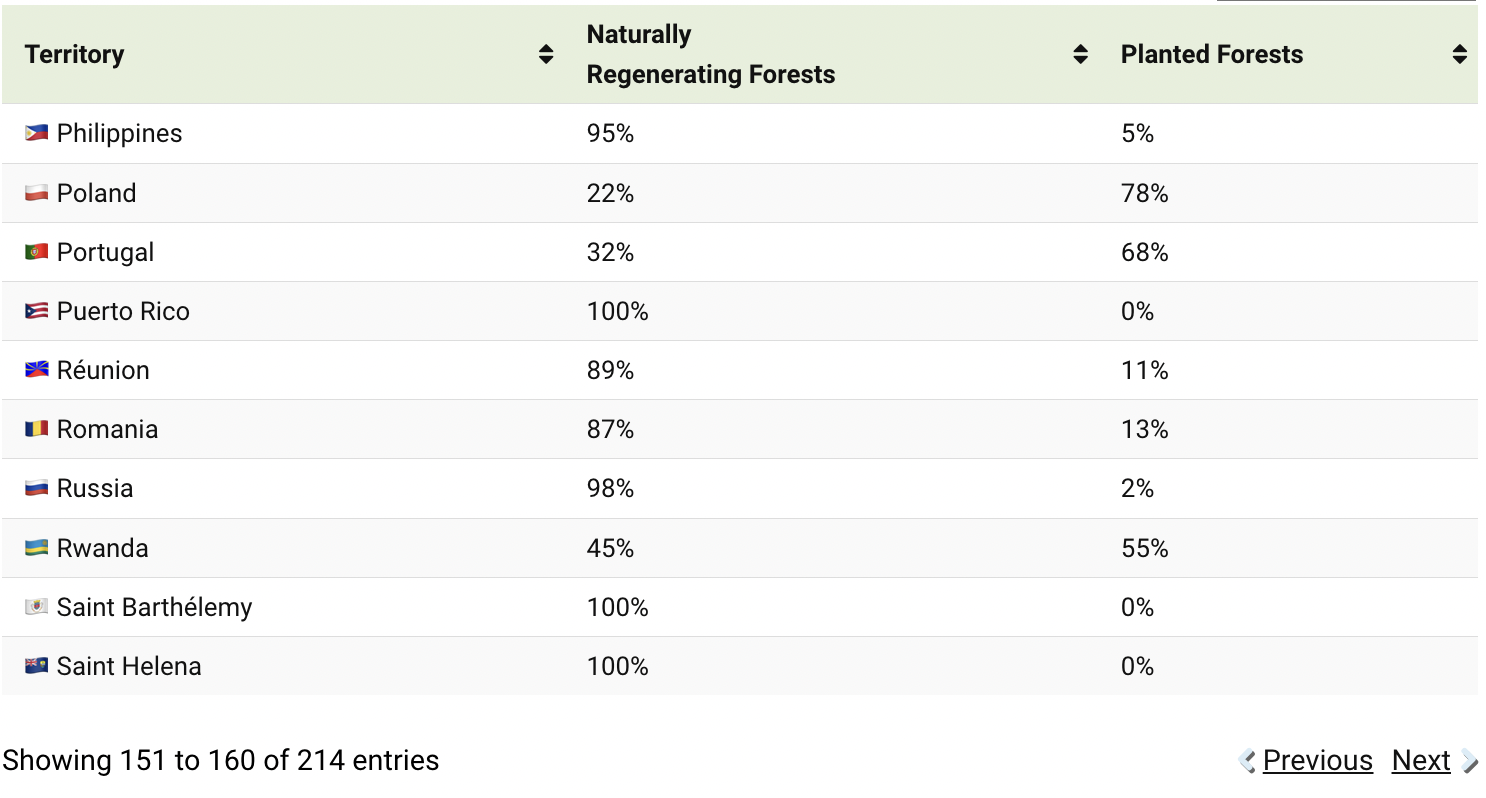Go to the Next page of entries

(x=1421, y=761)
